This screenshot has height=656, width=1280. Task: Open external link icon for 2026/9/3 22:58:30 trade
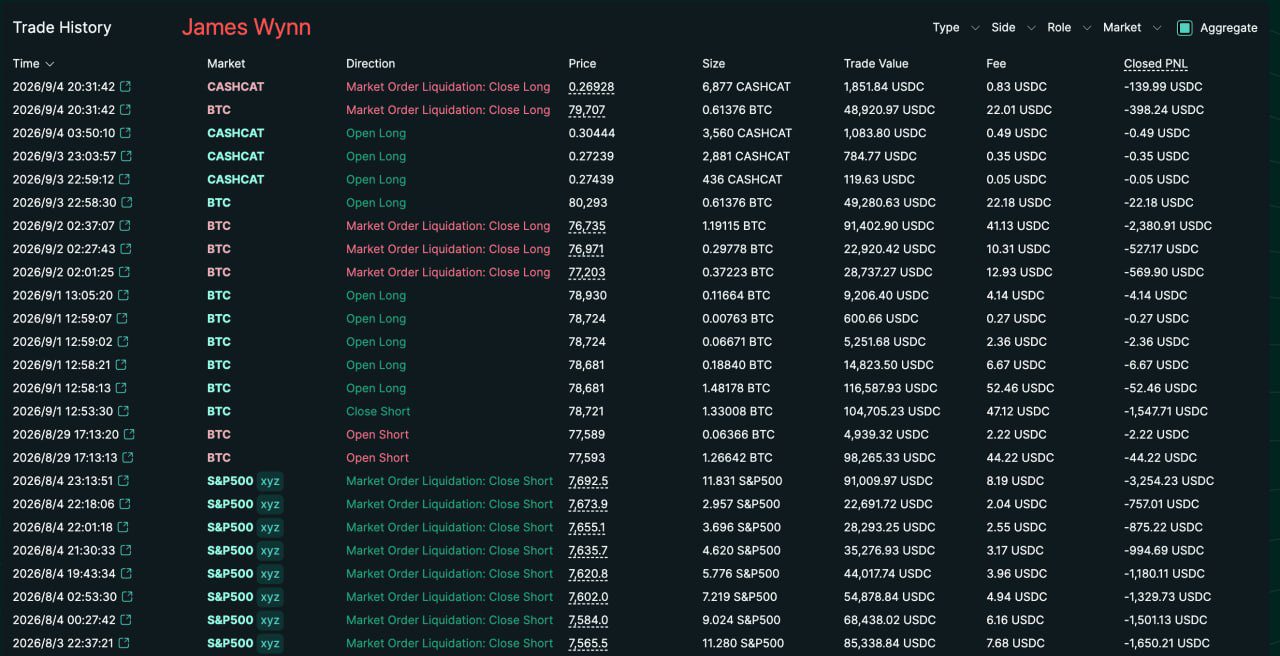(126, 203)
